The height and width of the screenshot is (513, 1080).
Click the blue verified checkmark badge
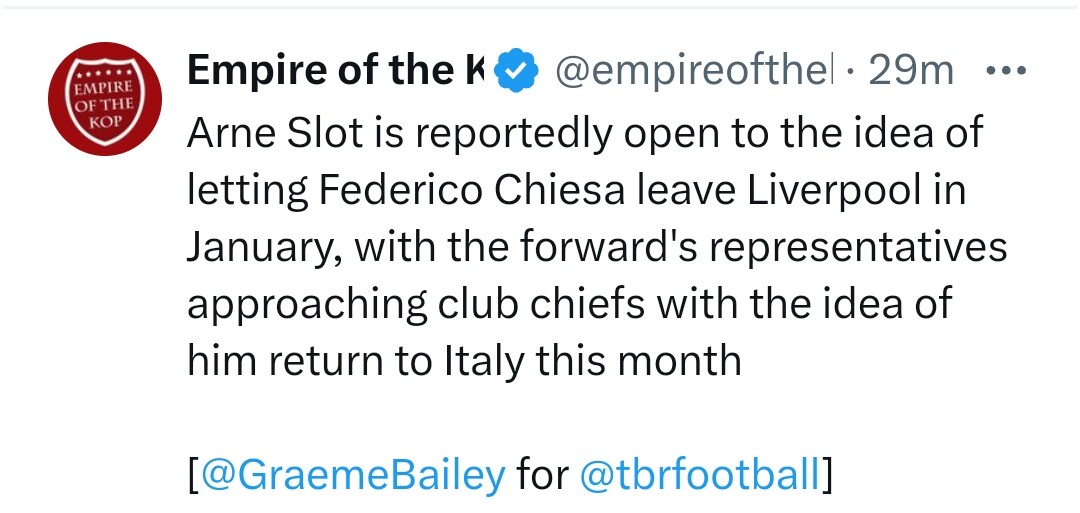point(516,71)
